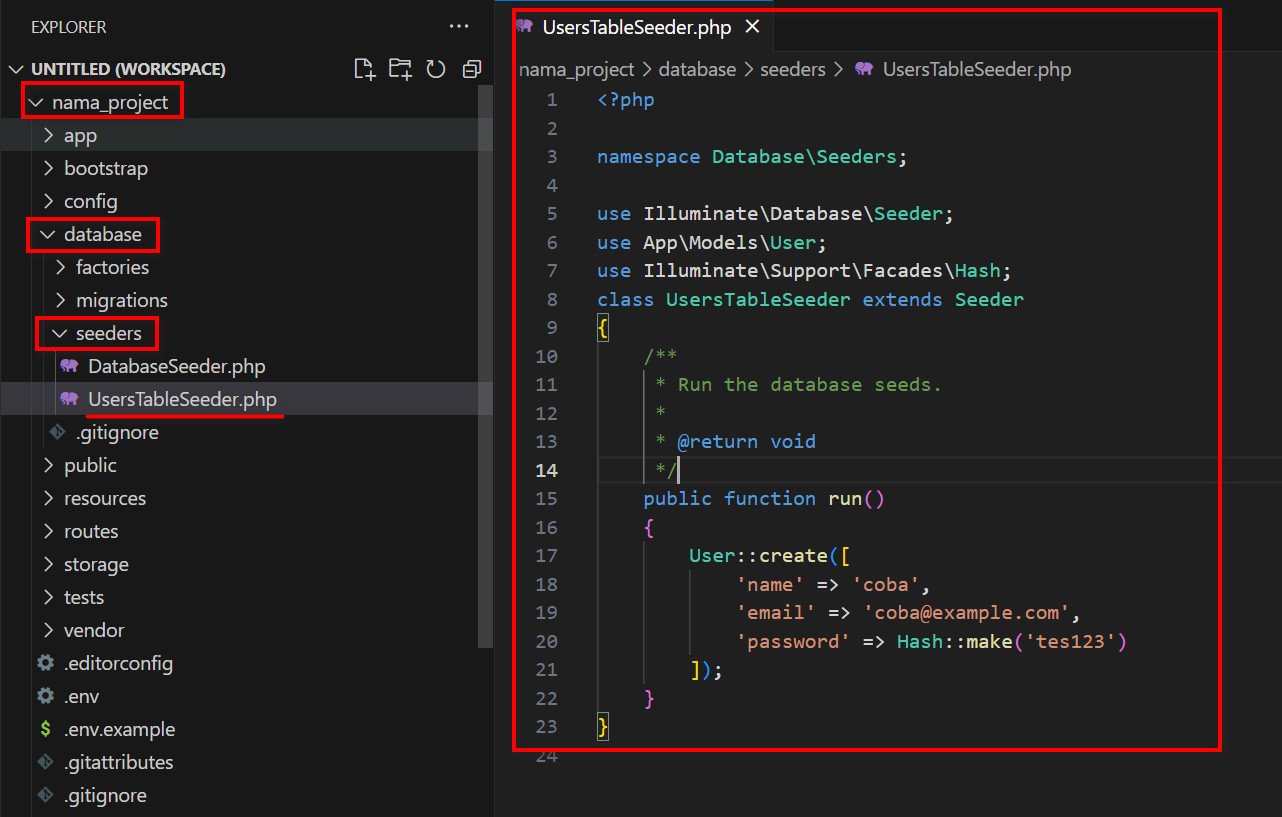The image size is (1282, 817).
Task: Click UsersTableSeeder.php in the breadcrumb
Action: (977, 70)
